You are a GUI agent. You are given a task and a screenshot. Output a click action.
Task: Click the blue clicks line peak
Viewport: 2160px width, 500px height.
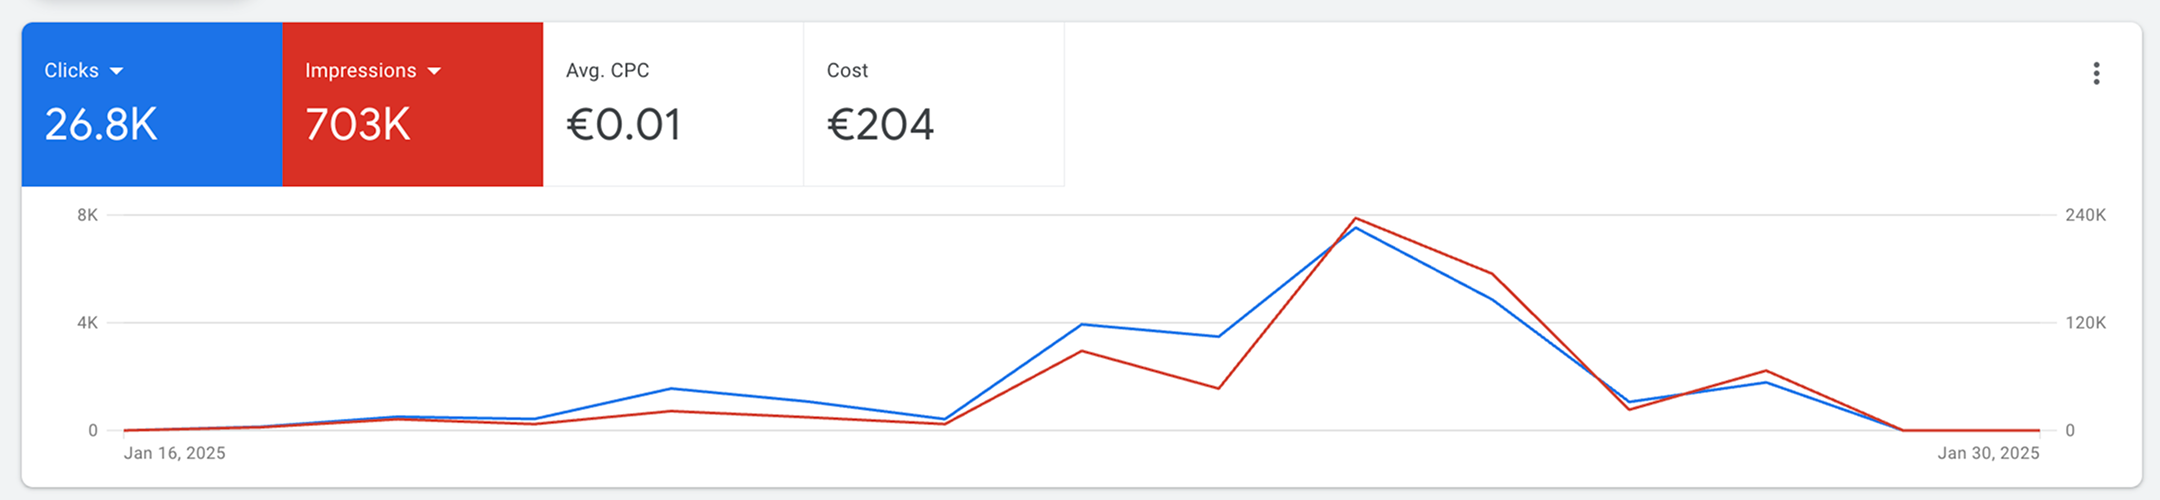[1355, 228]
